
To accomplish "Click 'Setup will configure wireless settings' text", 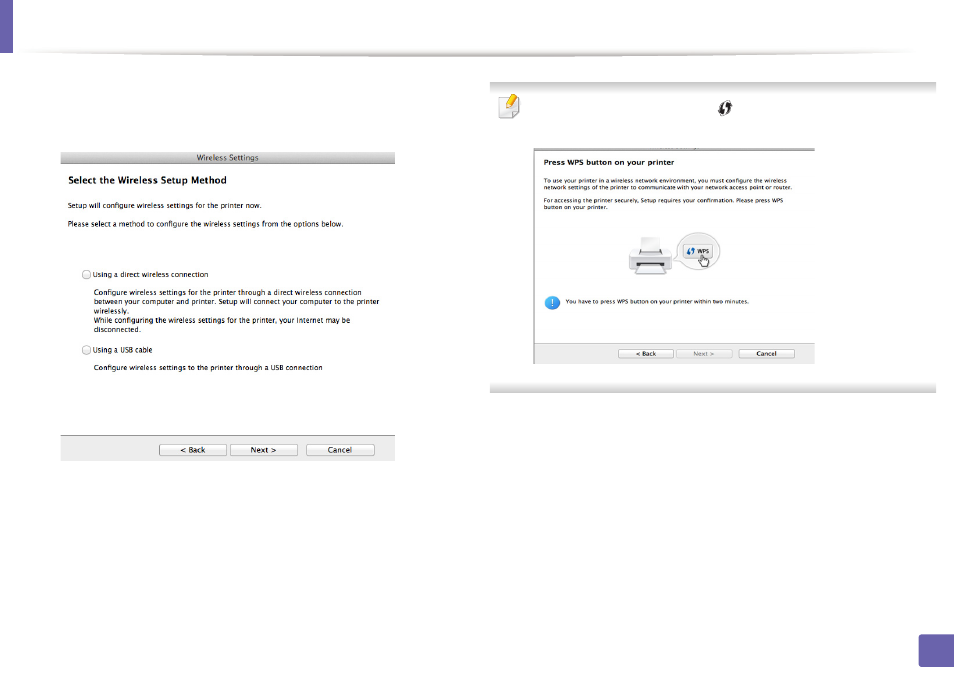I will click(164, 206).
